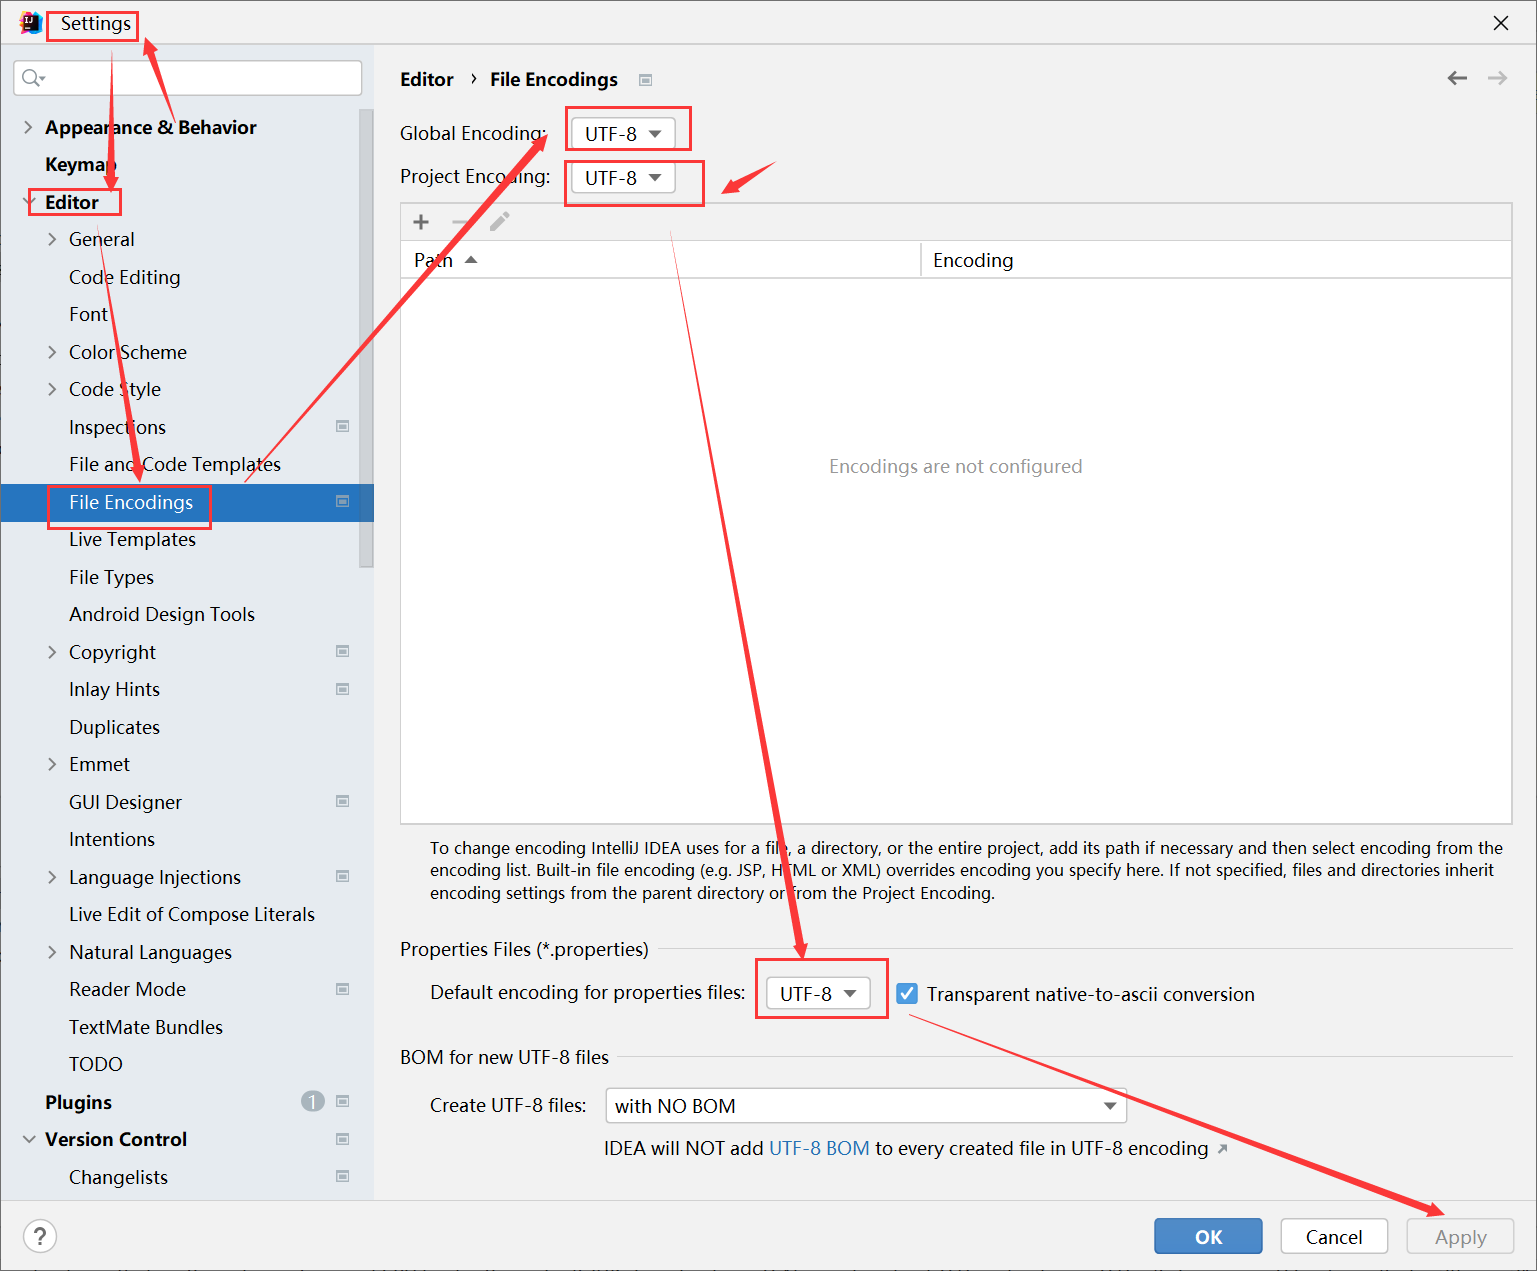Click project-level icon next to File Encodings breadcrumb

(646, 80)
